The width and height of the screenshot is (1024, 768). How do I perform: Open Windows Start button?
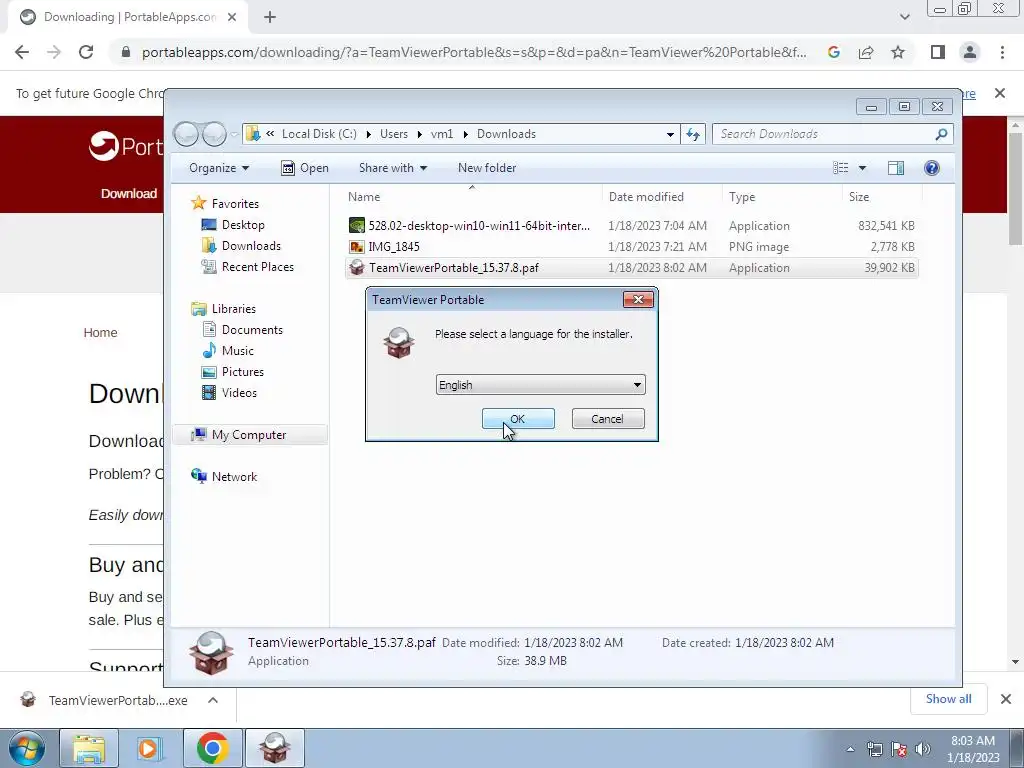coord(27,748)
